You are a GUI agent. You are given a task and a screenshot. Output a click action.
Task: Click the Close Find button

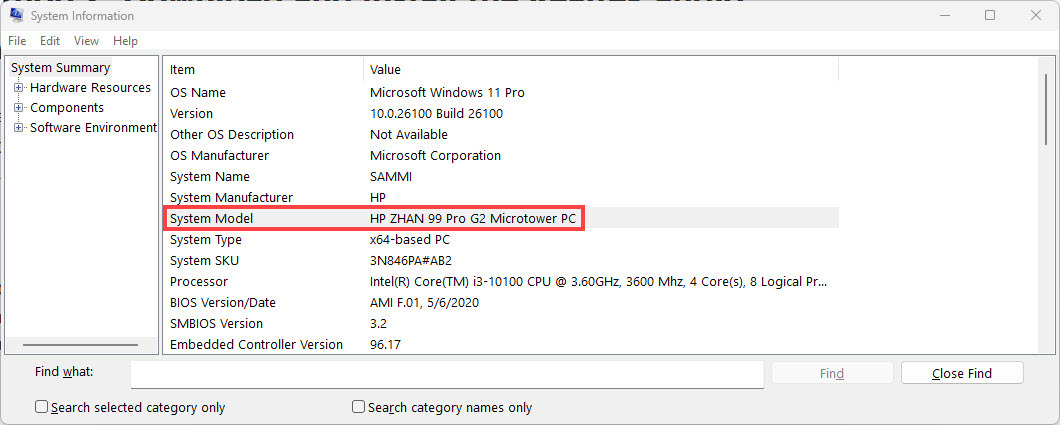pyautogui.click(x=962, y=373)
